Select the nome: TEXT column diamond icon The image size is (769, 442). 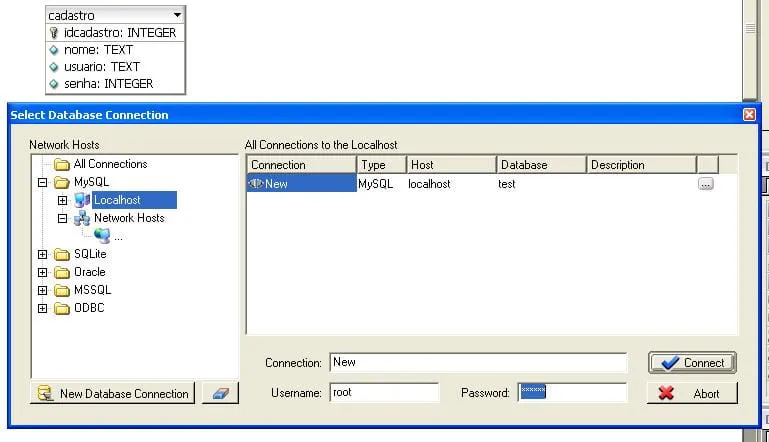54,50
